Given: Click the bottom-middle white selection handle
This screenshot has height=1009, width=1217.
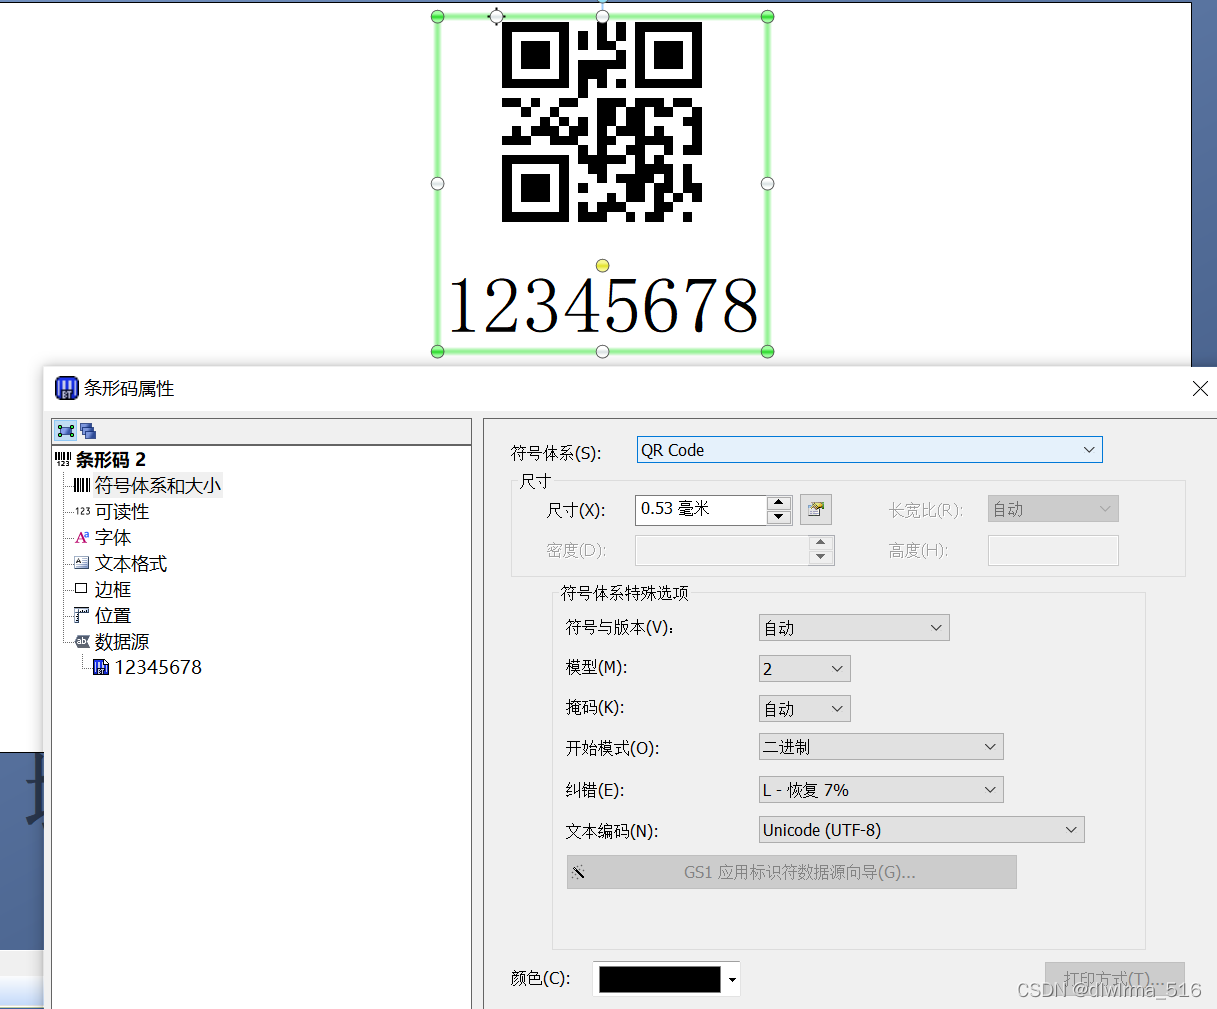Looking at the screenshot, I should [602, 351].
